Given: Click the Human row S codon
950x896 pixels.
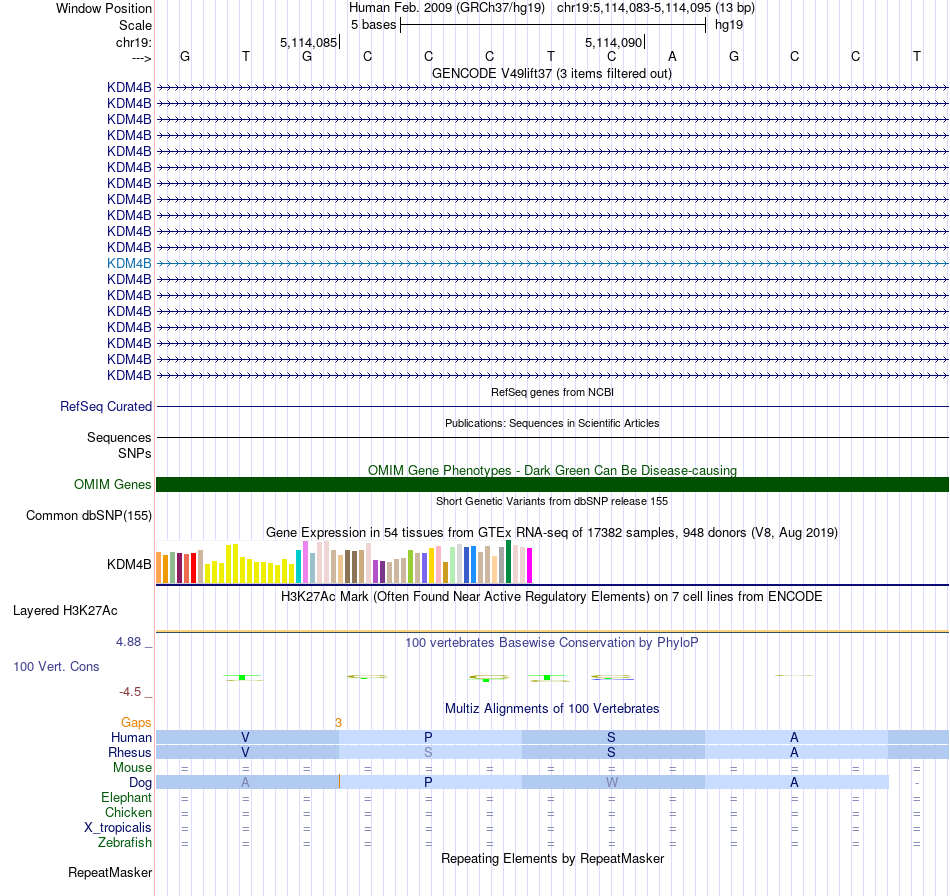Looking at the screenshot, I should point(611,737).
